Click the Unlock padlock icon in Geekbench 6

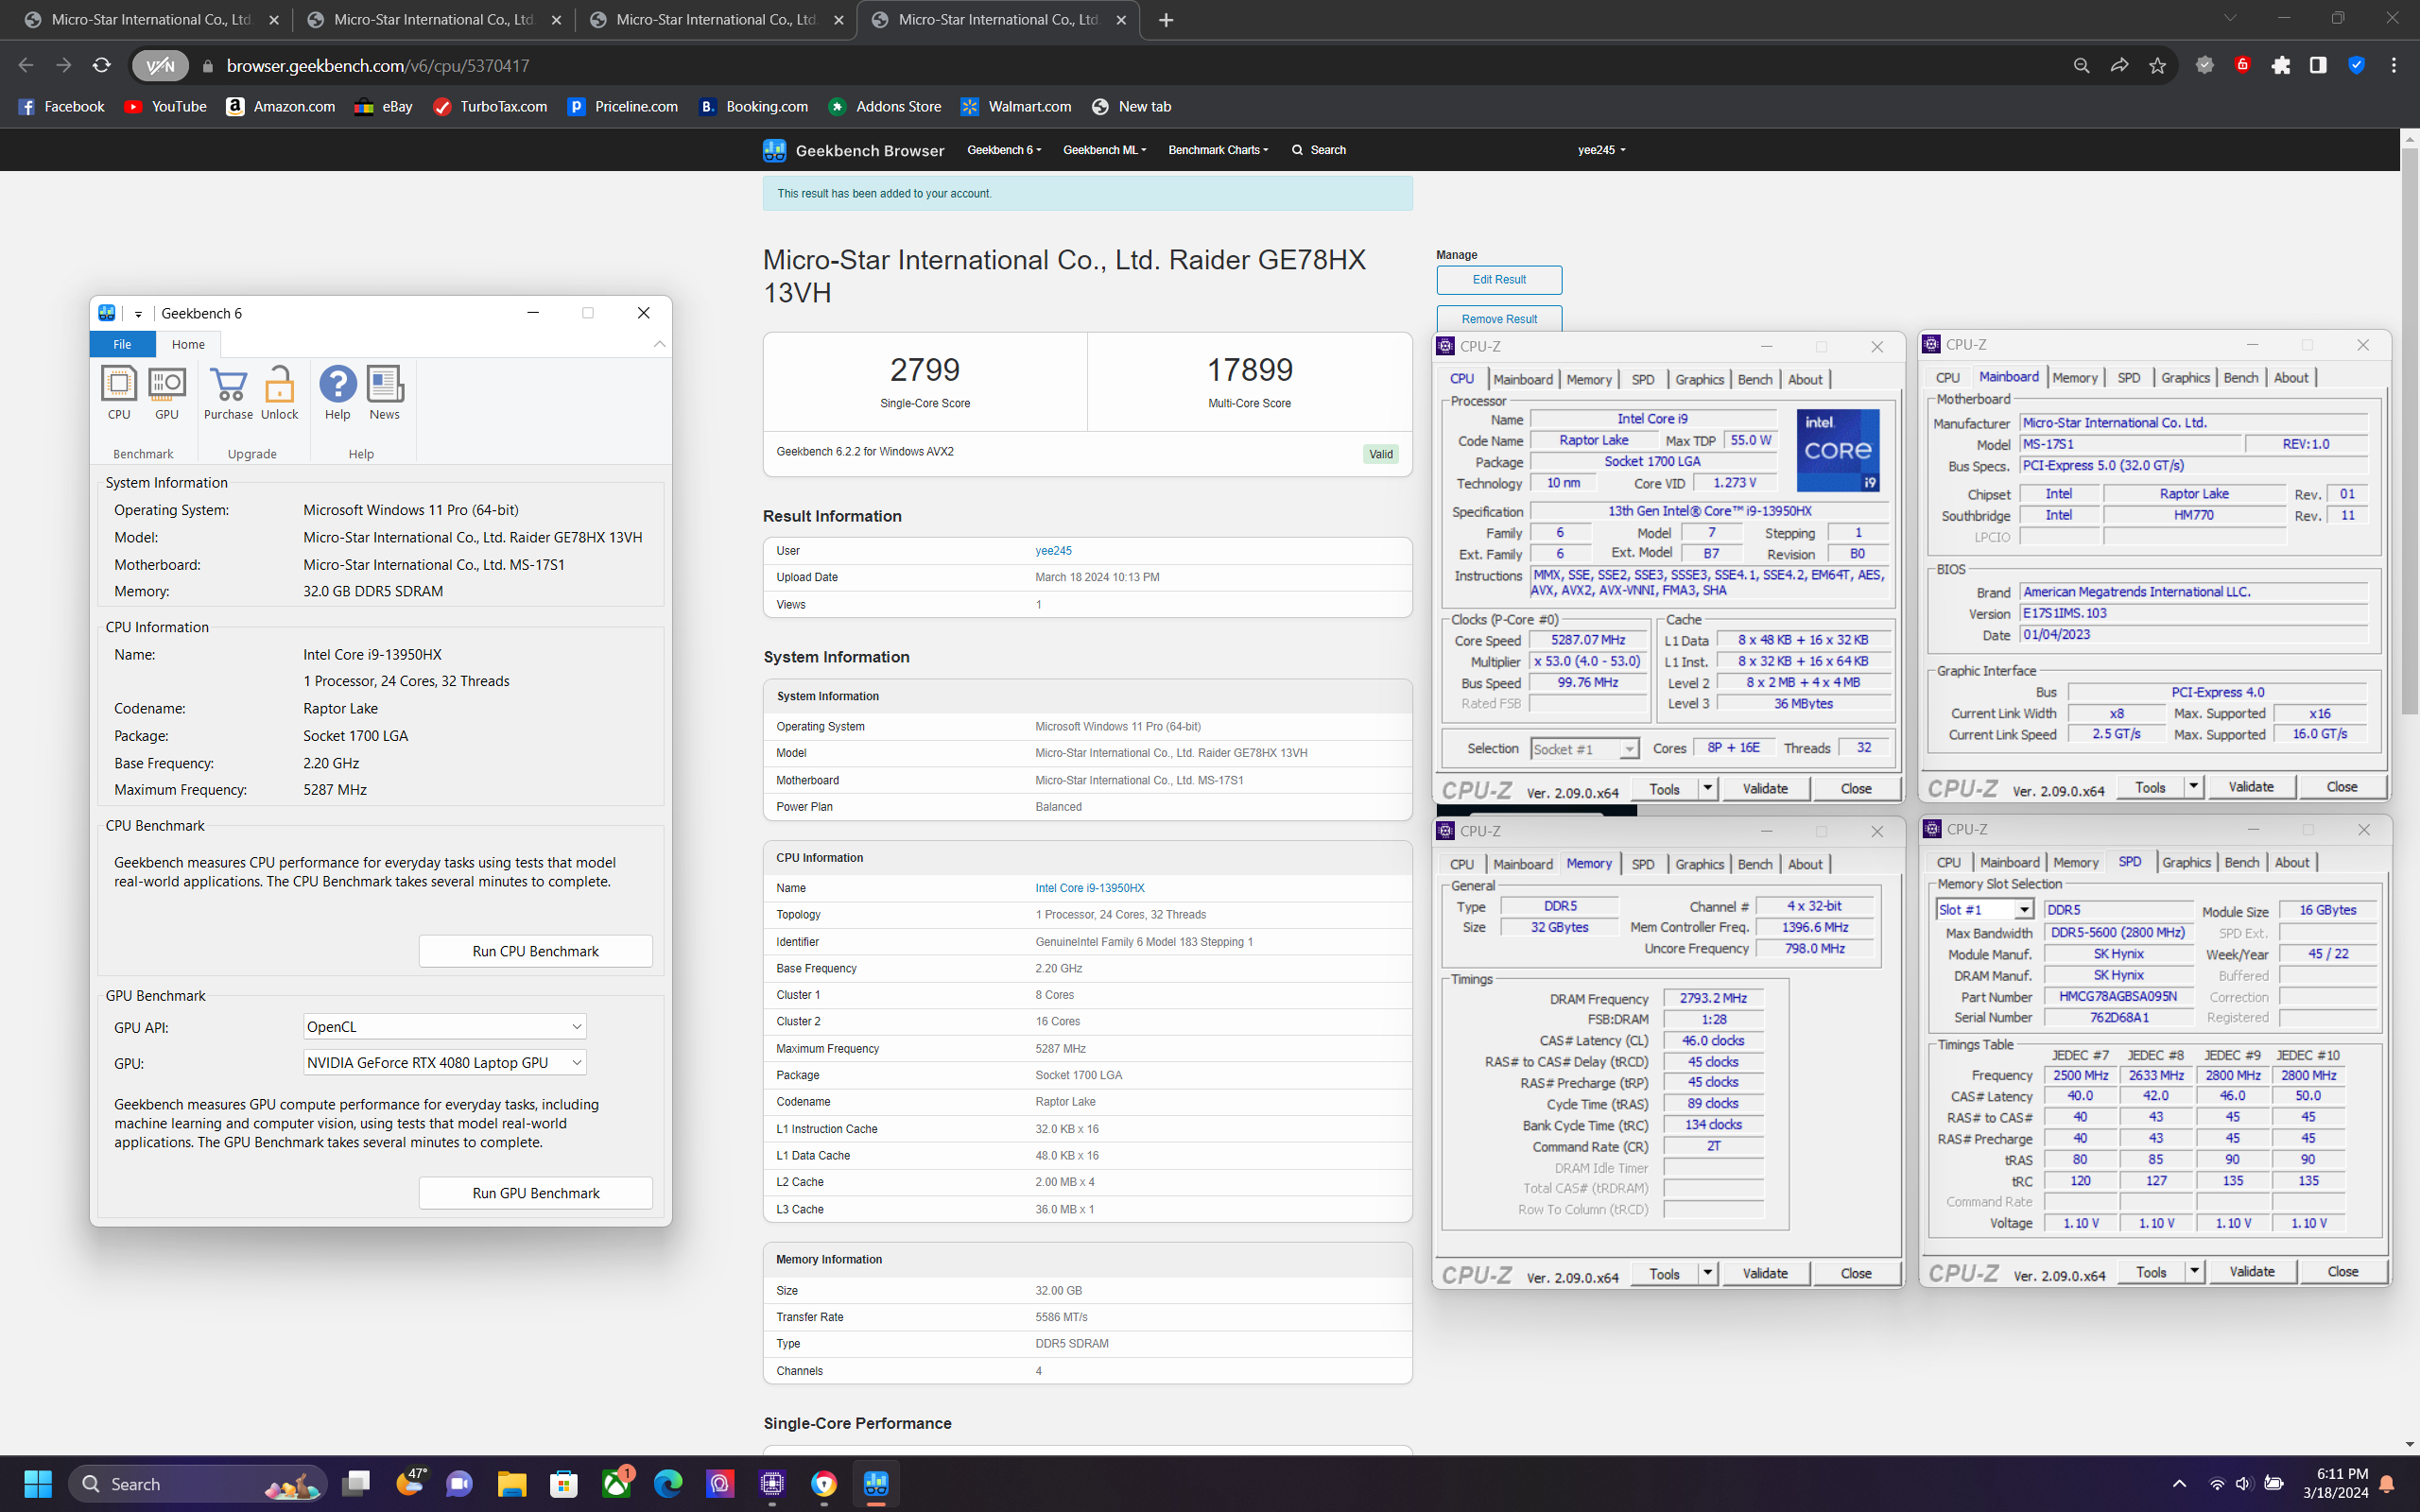pos(280,392)
